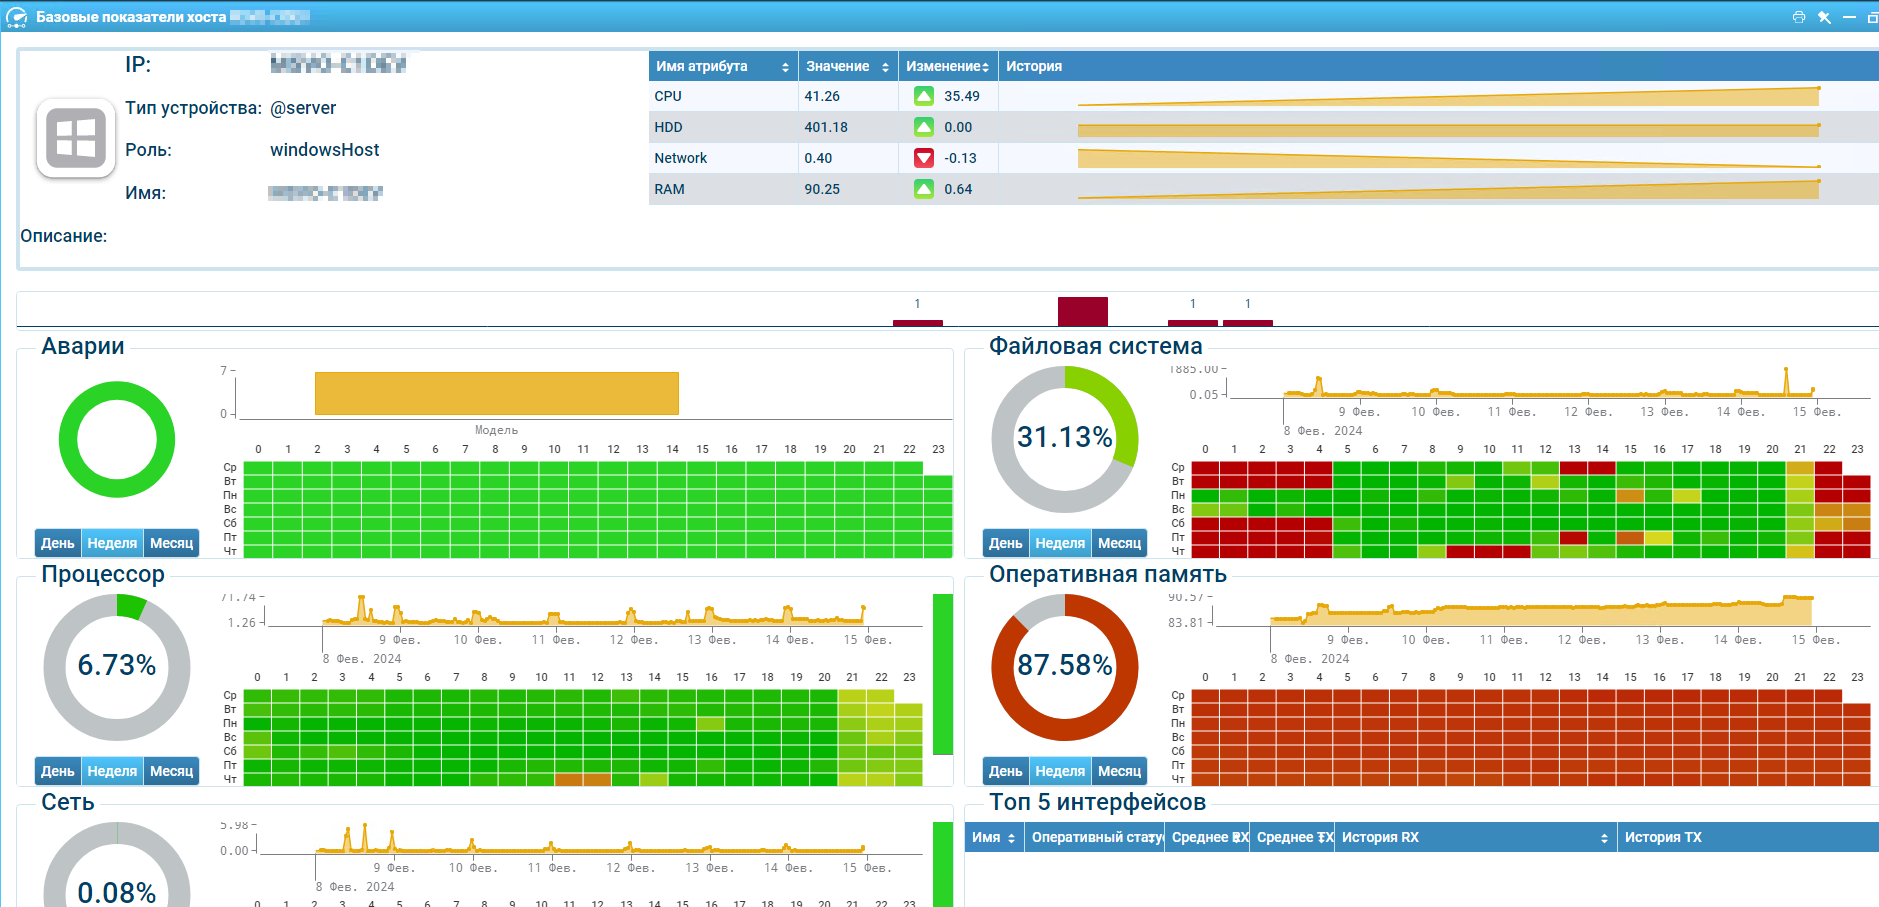Viewport: 1879px width, 907px height.
Task: Select День in Файловая система panel
Action: 1006,543
